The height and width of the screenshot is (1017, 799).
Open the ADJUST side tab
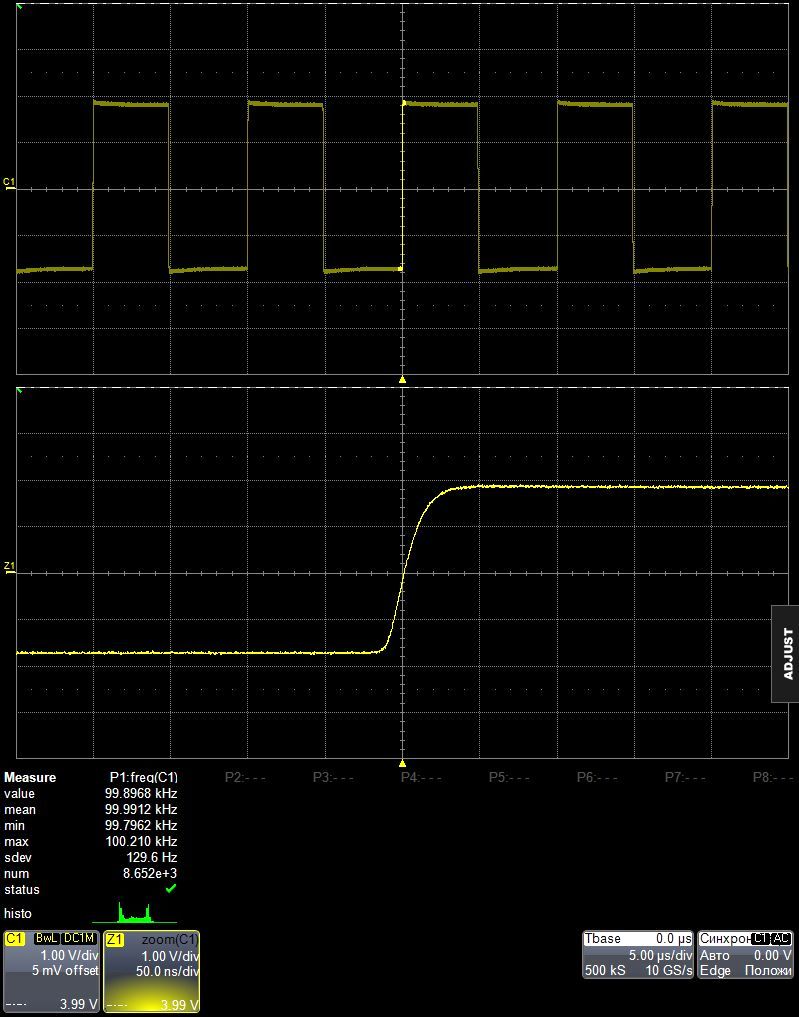(785, 654)
